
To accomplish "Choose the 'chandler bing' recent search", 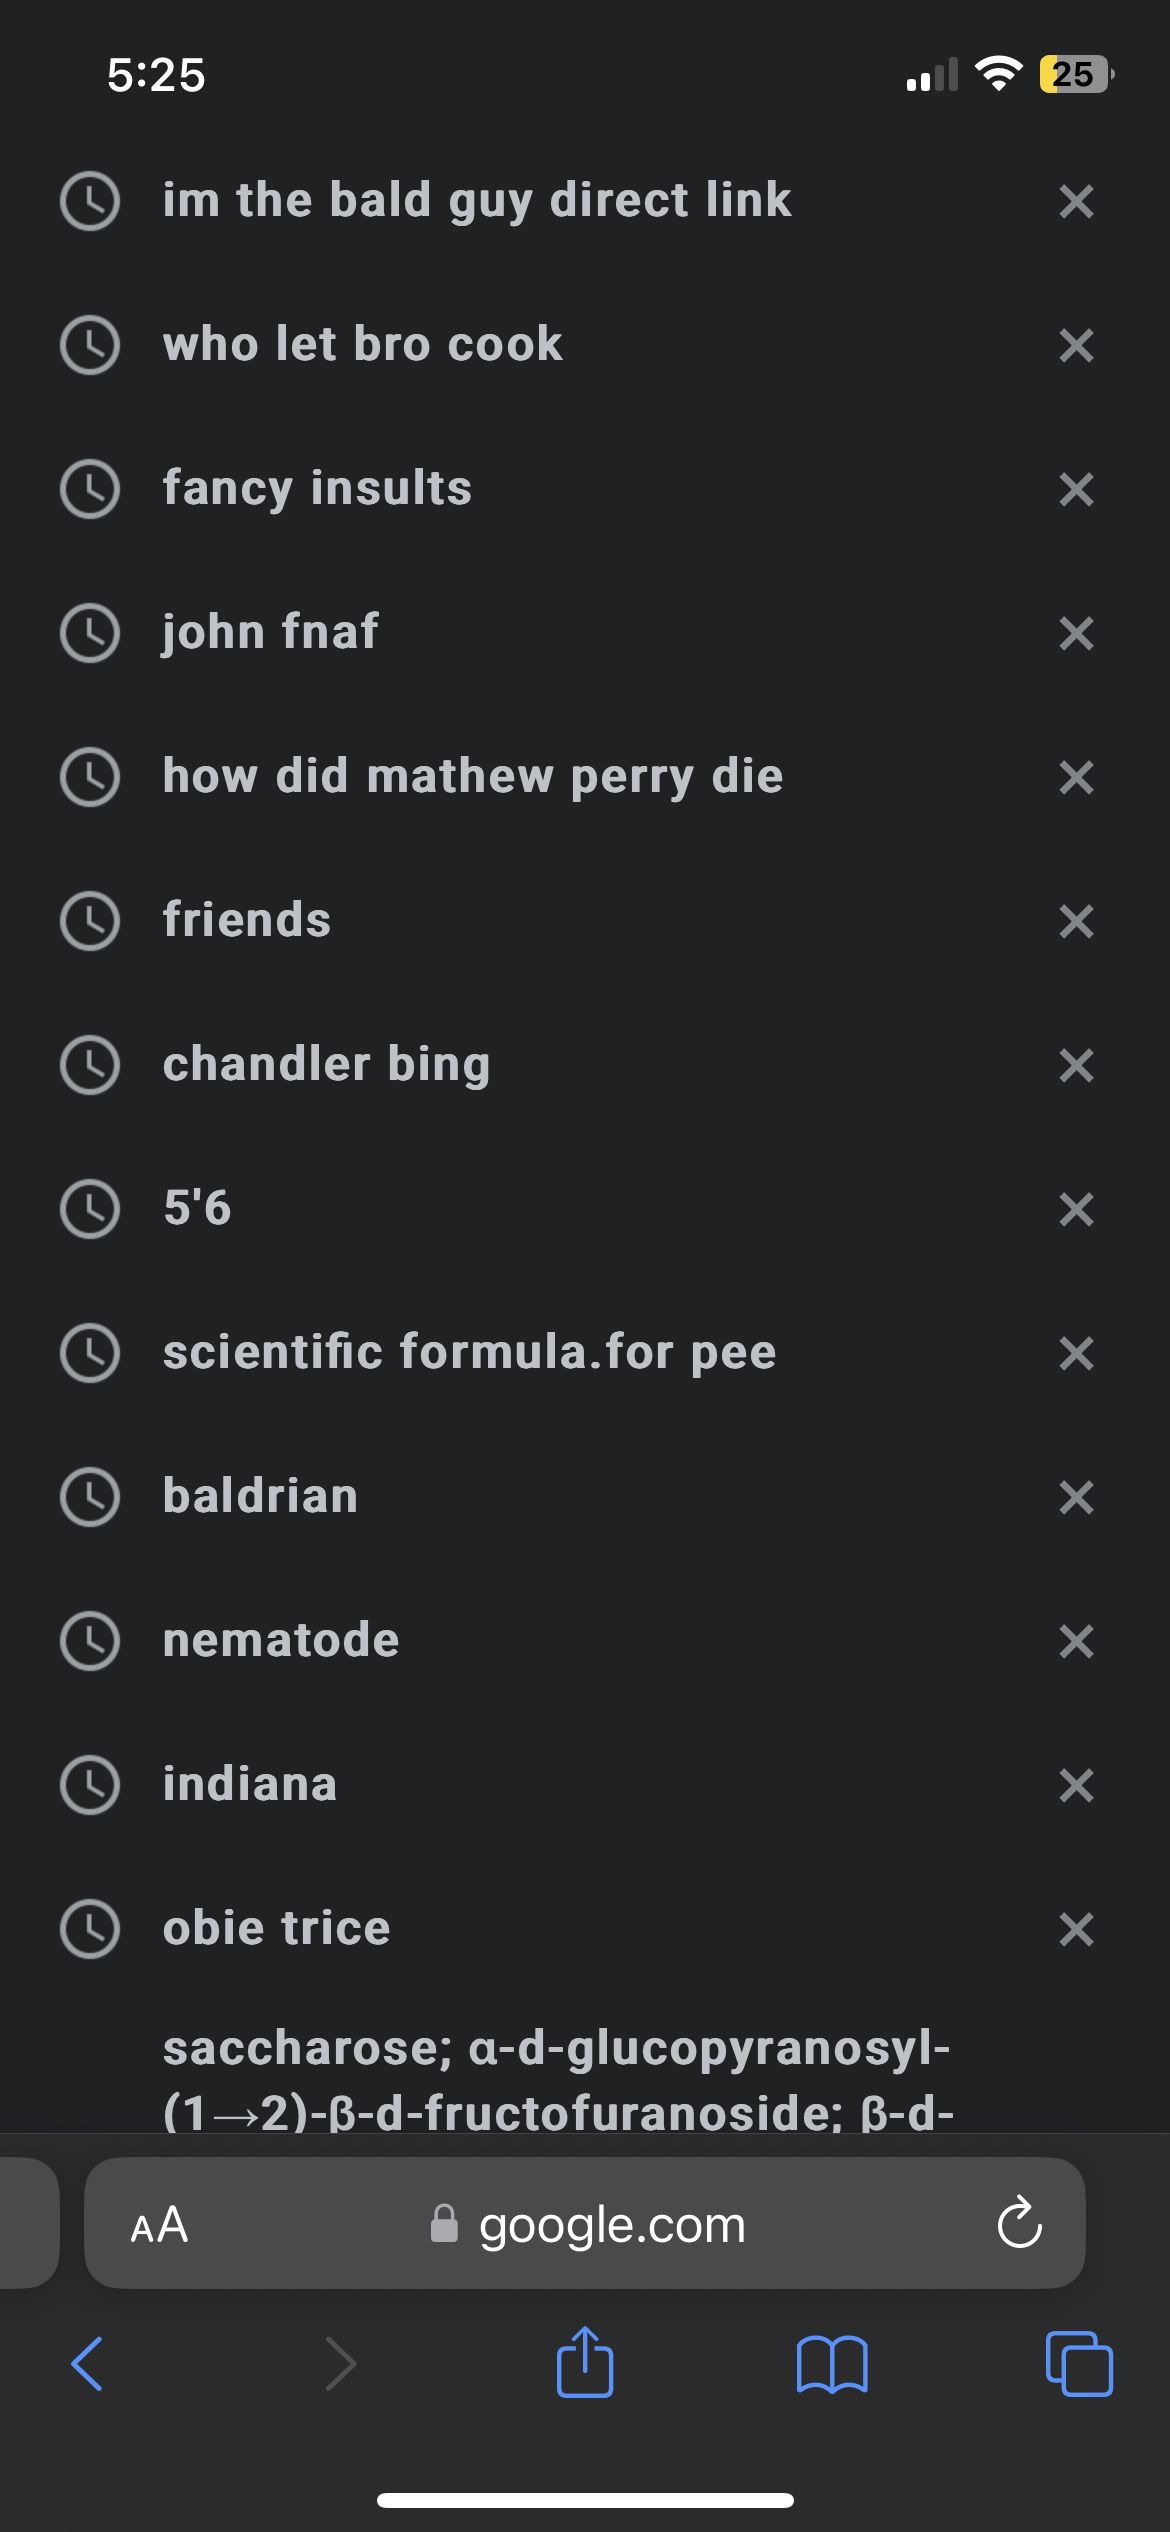I will click(x=327, y=1064).
